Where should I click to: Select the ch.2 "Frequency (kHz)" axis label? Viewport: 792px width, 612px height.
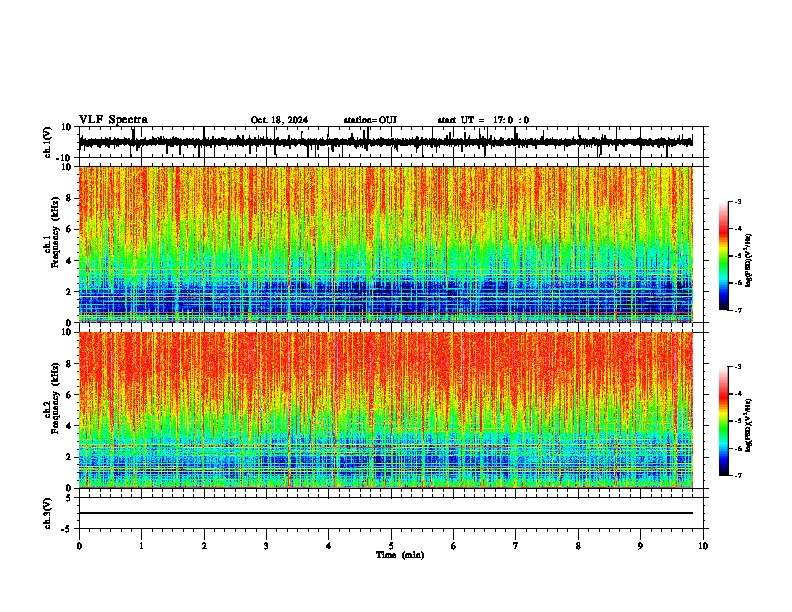(55, 398)
